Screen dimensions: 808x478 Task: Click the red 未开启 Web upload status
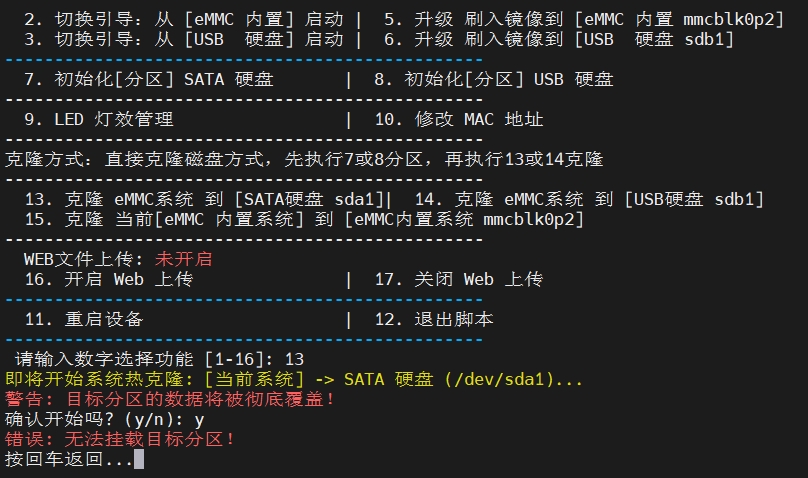(183, 259)
